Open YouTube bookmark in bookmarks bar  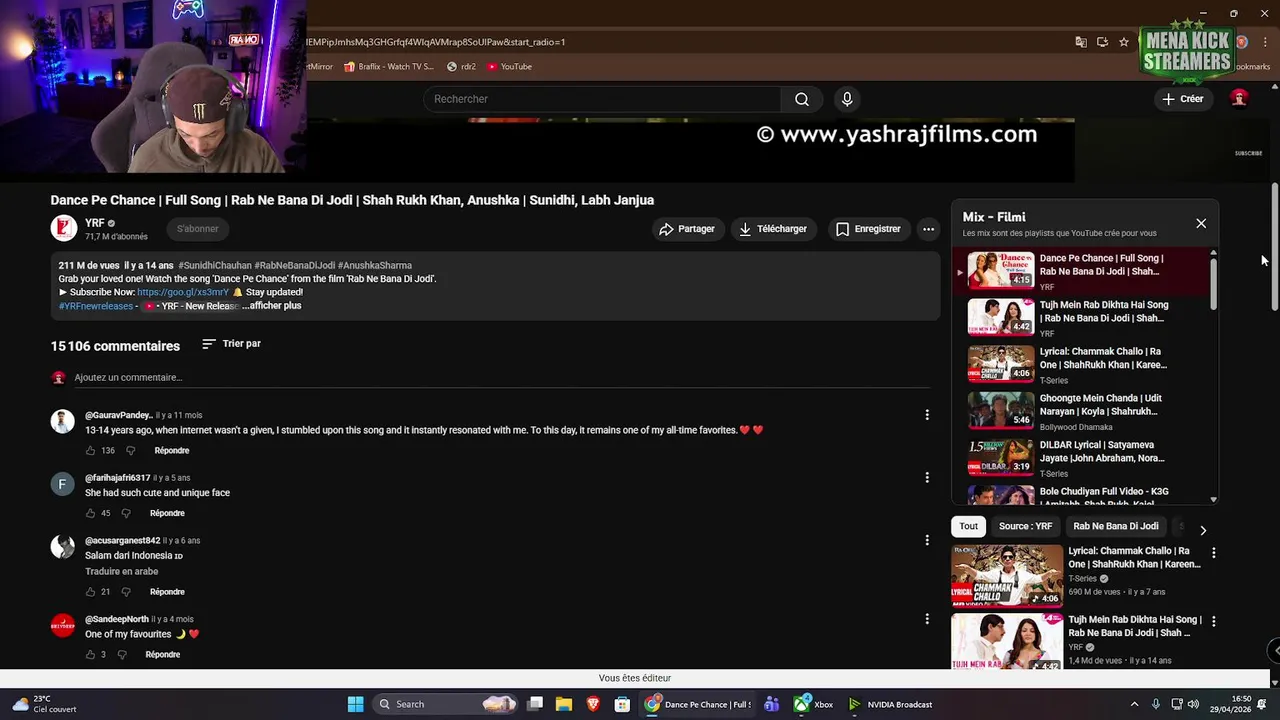tap(509, 67)
